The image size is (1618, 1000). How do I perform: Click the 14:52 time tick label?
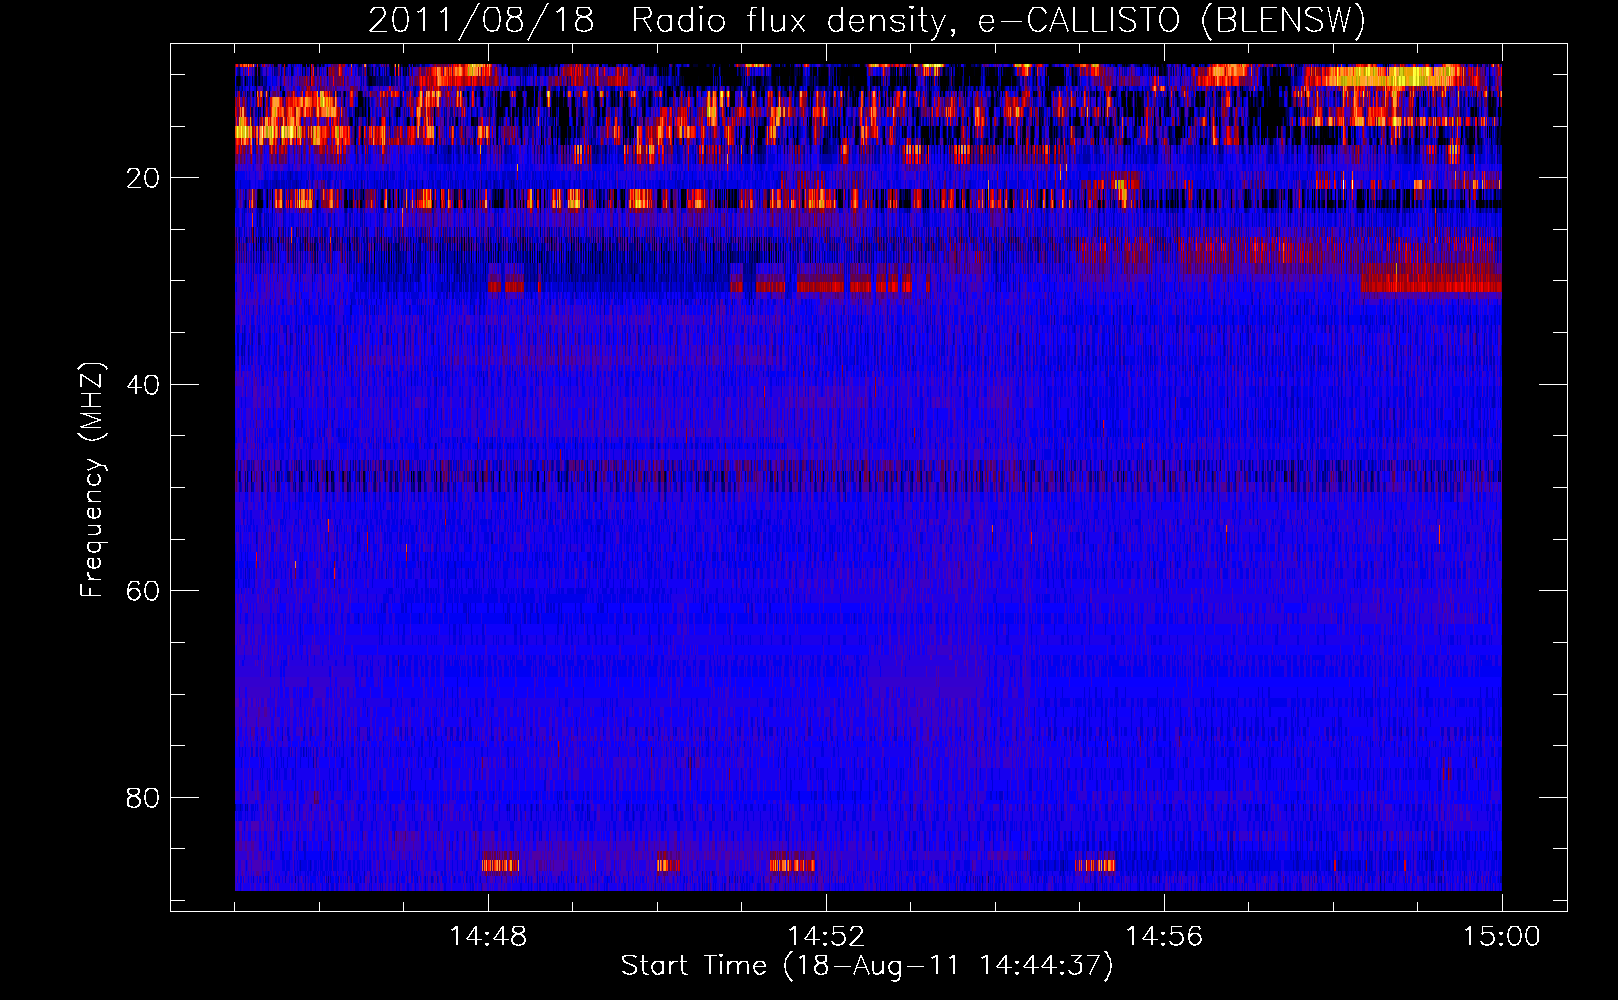point(826,937)
